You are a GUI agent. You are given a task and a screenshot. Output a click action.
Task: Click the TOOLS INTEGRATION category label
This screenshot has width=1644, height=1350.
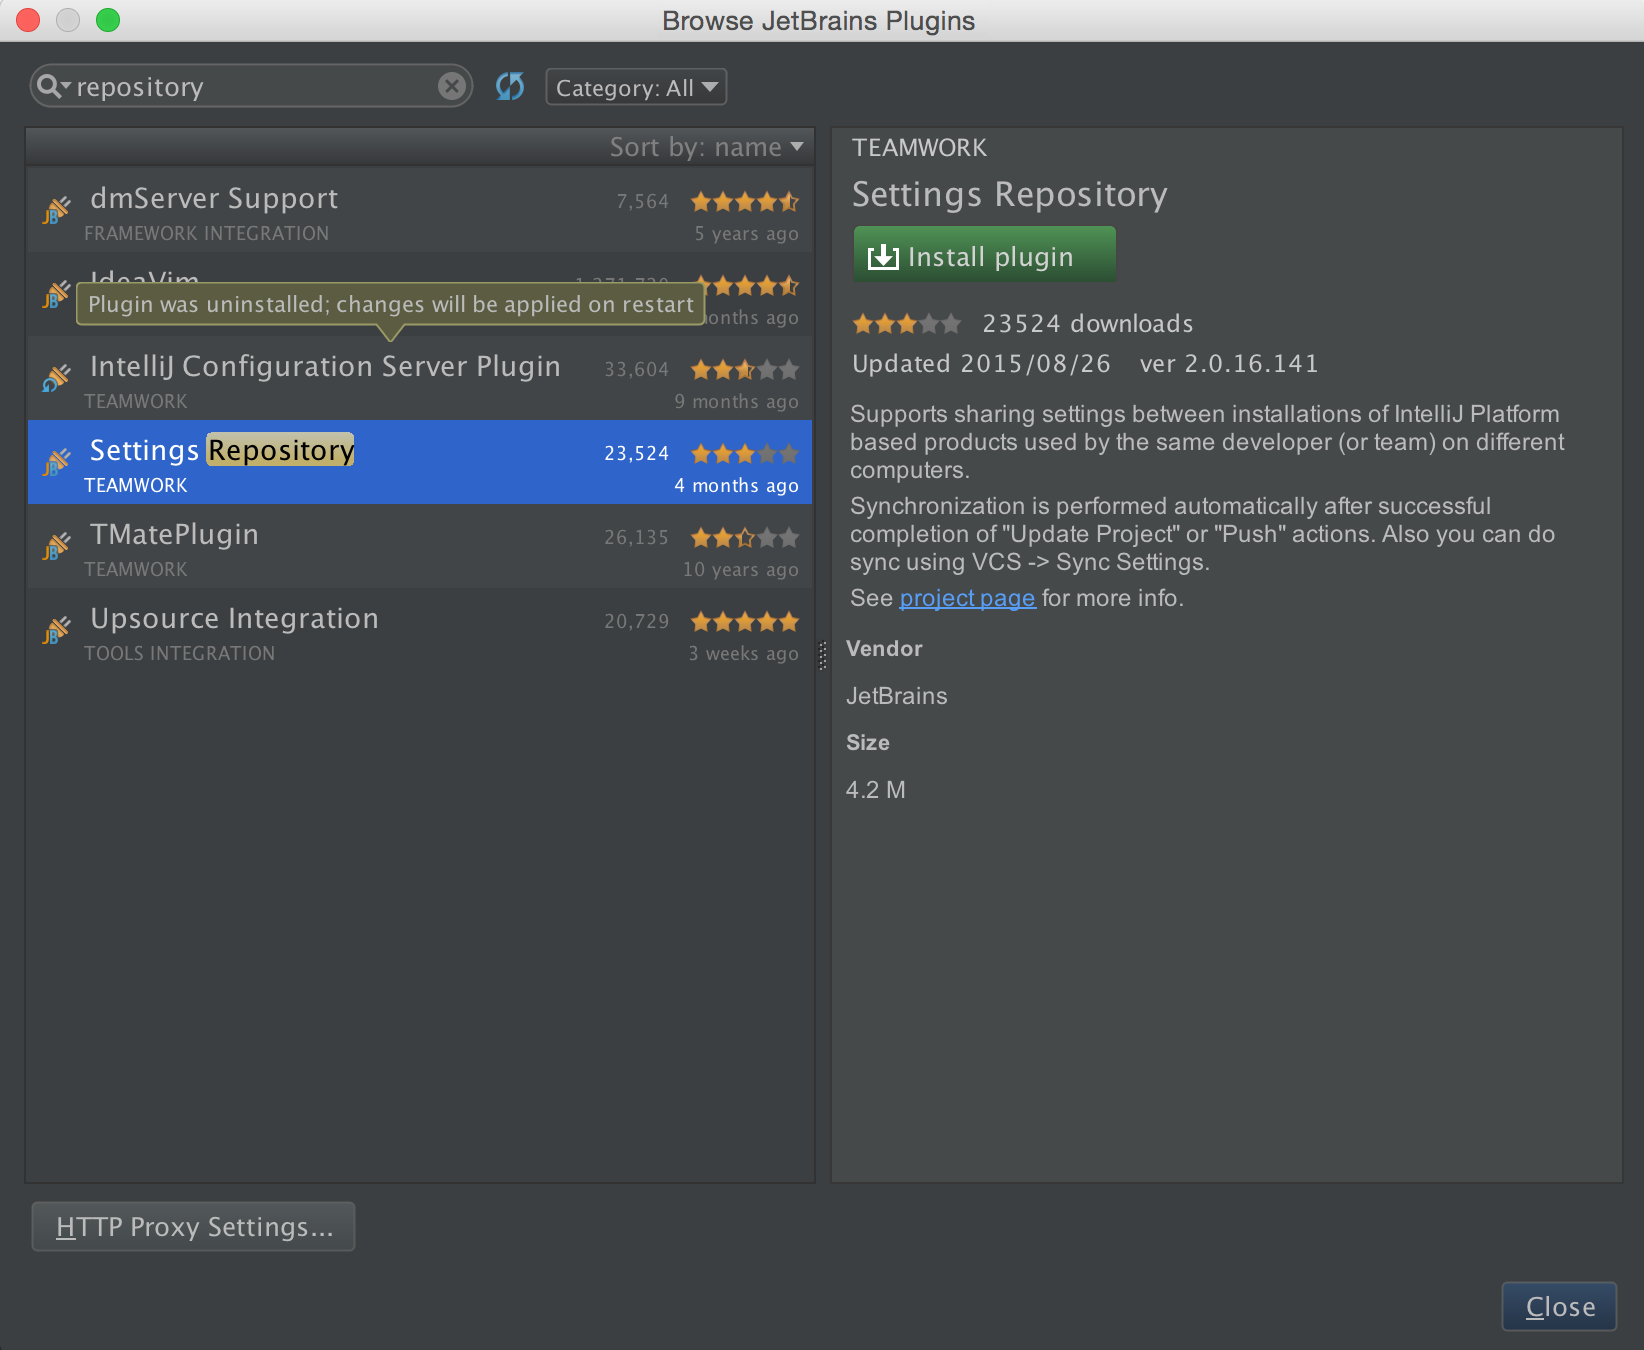(x=179, y=653)
